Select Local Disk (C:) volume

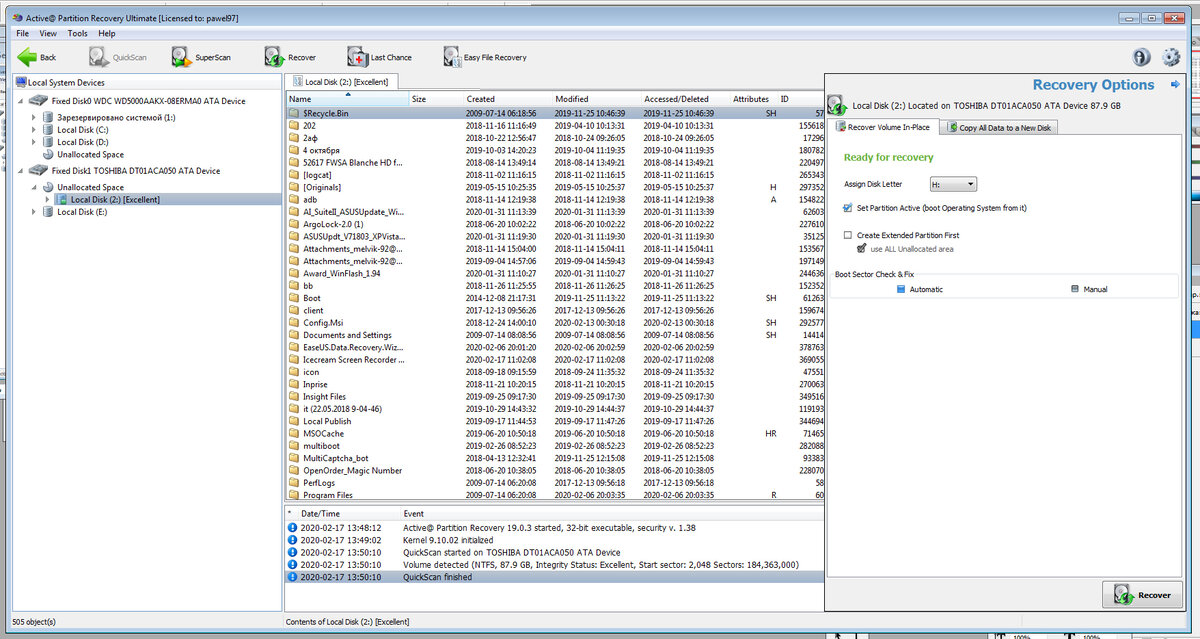click(83, 130)
